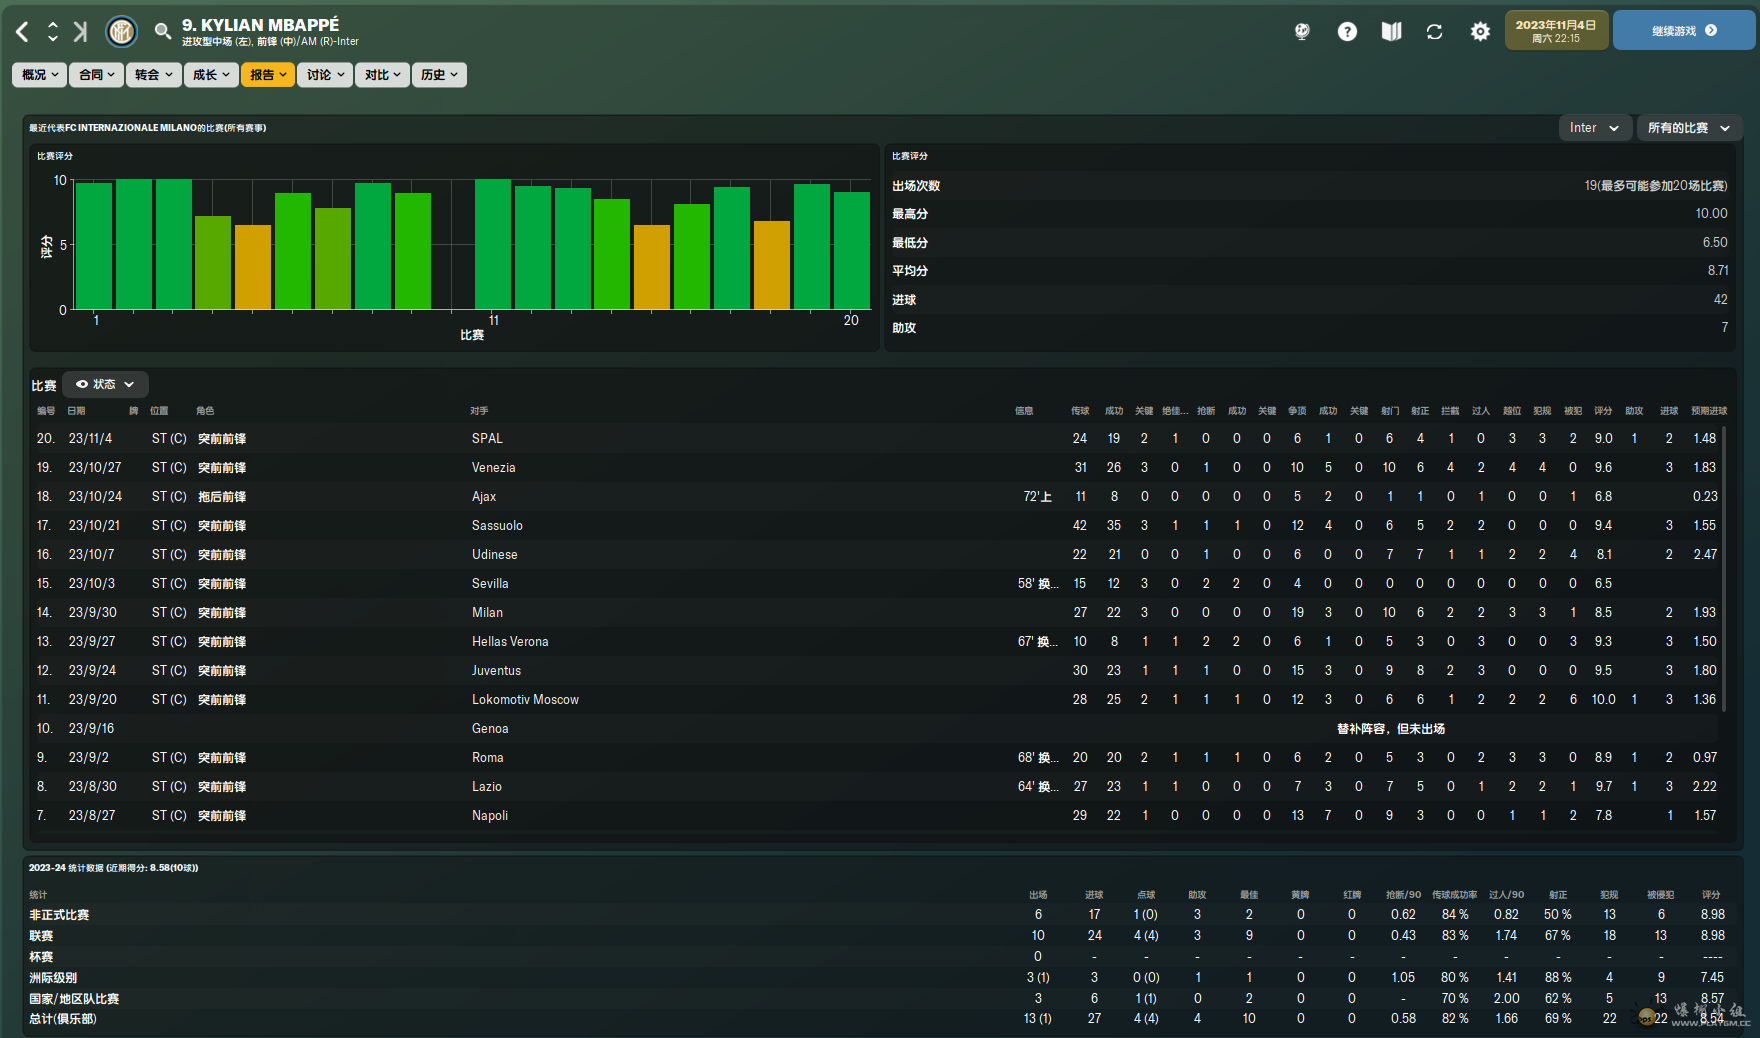Click the 联赛 statistics row
This screenshot has height=1038, width=1760.
pos(880,936)
